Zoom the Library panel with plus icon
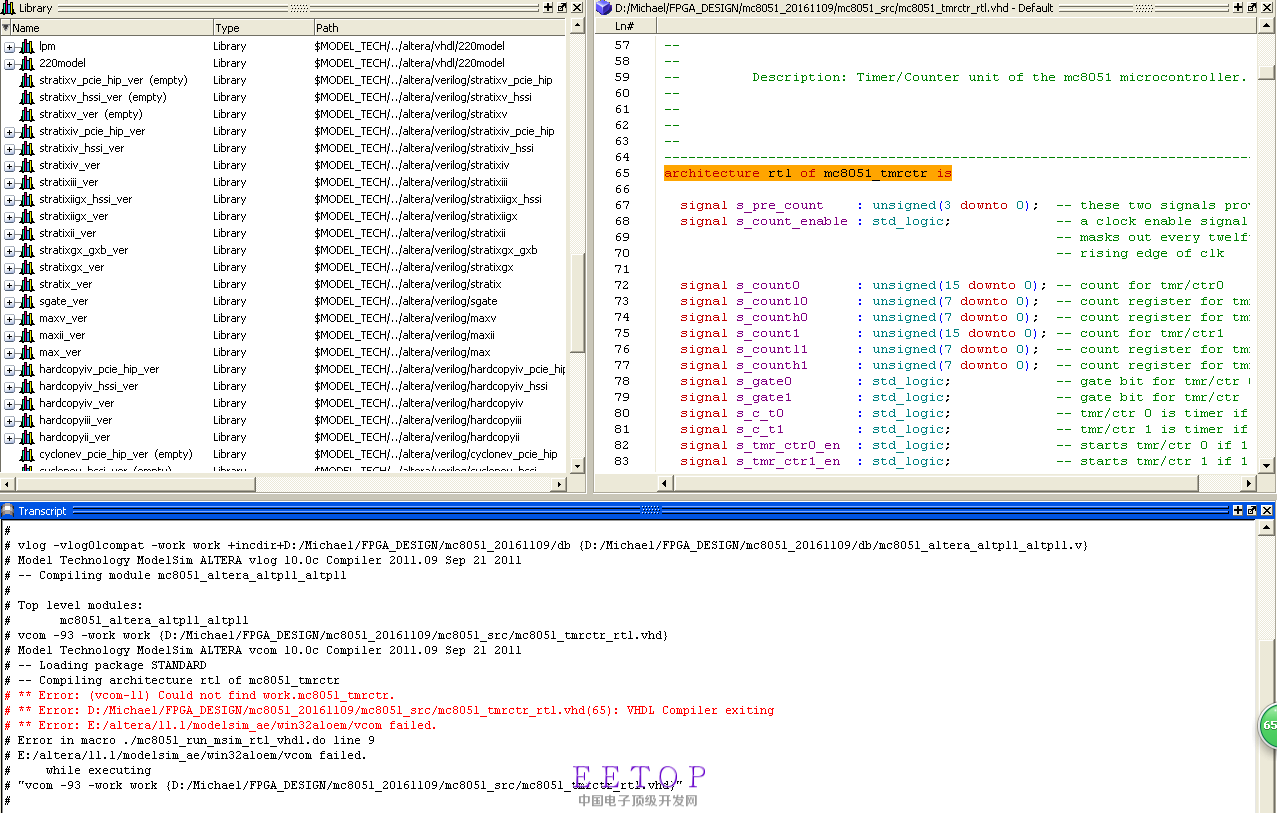Screen dimensions: 1277x813 click(x=548, y=8)
